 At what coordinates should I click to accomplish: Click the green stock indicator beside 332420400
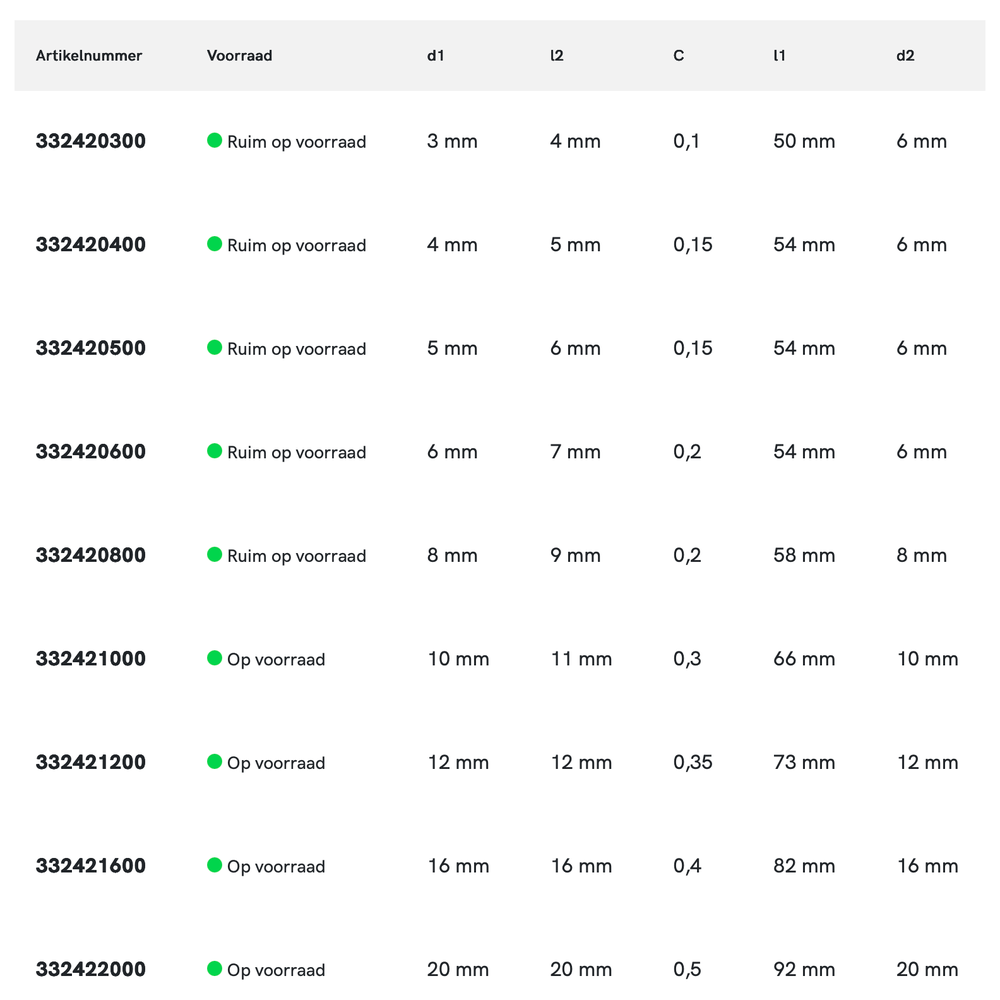pyautogui.click(x=214, y=244)
